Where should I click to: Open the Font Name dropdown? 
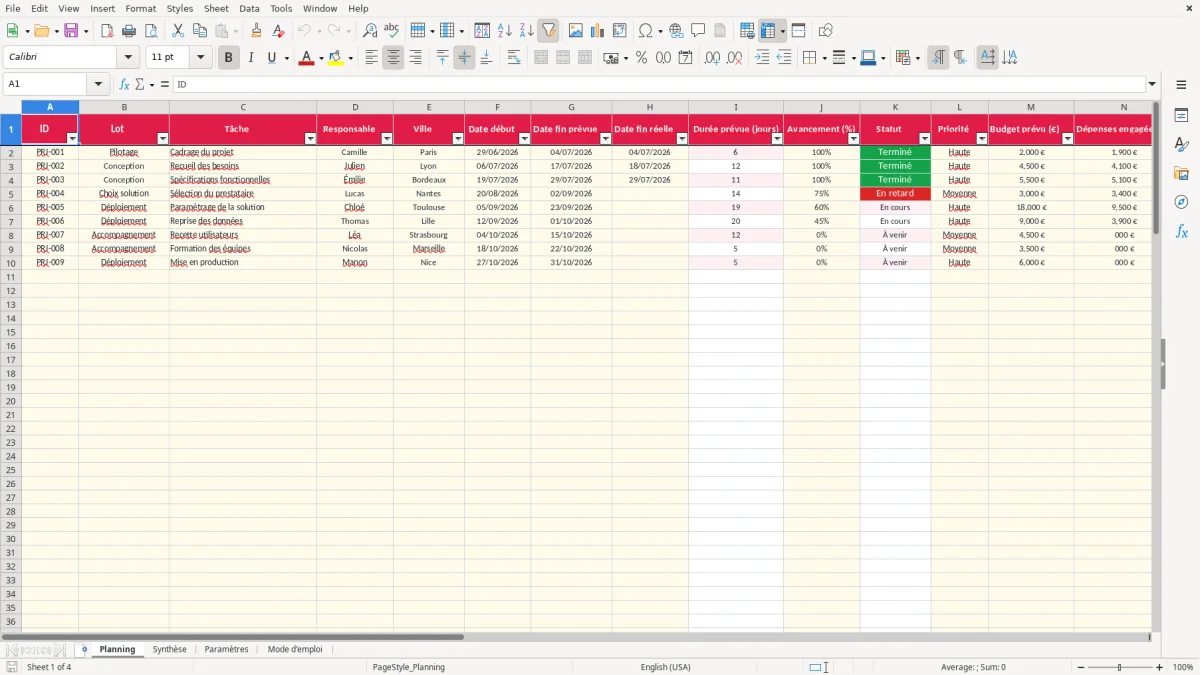point(128,58)
